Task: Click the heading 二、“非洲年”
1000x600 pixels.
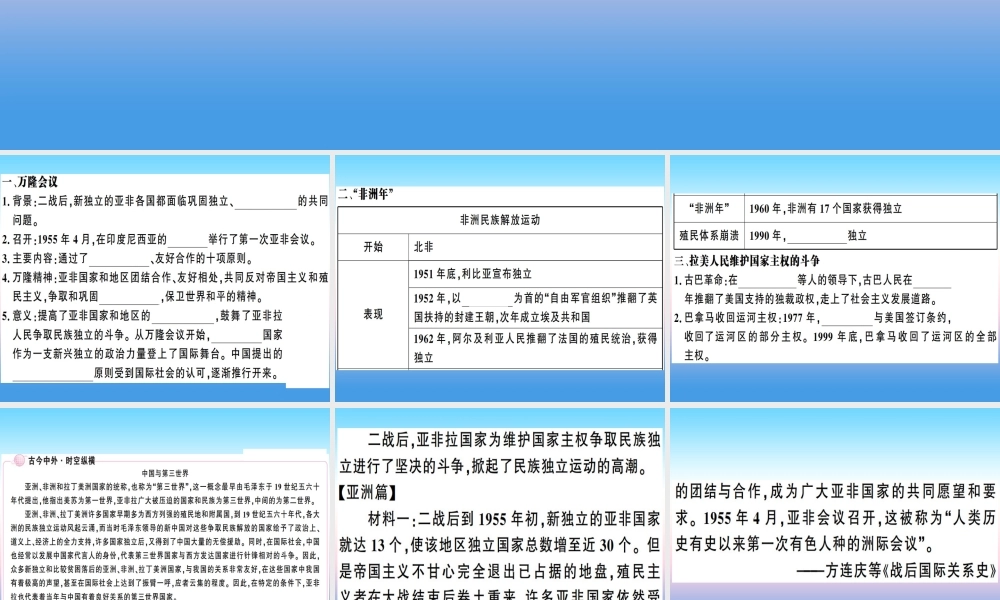Action: [x=366, y=194]
